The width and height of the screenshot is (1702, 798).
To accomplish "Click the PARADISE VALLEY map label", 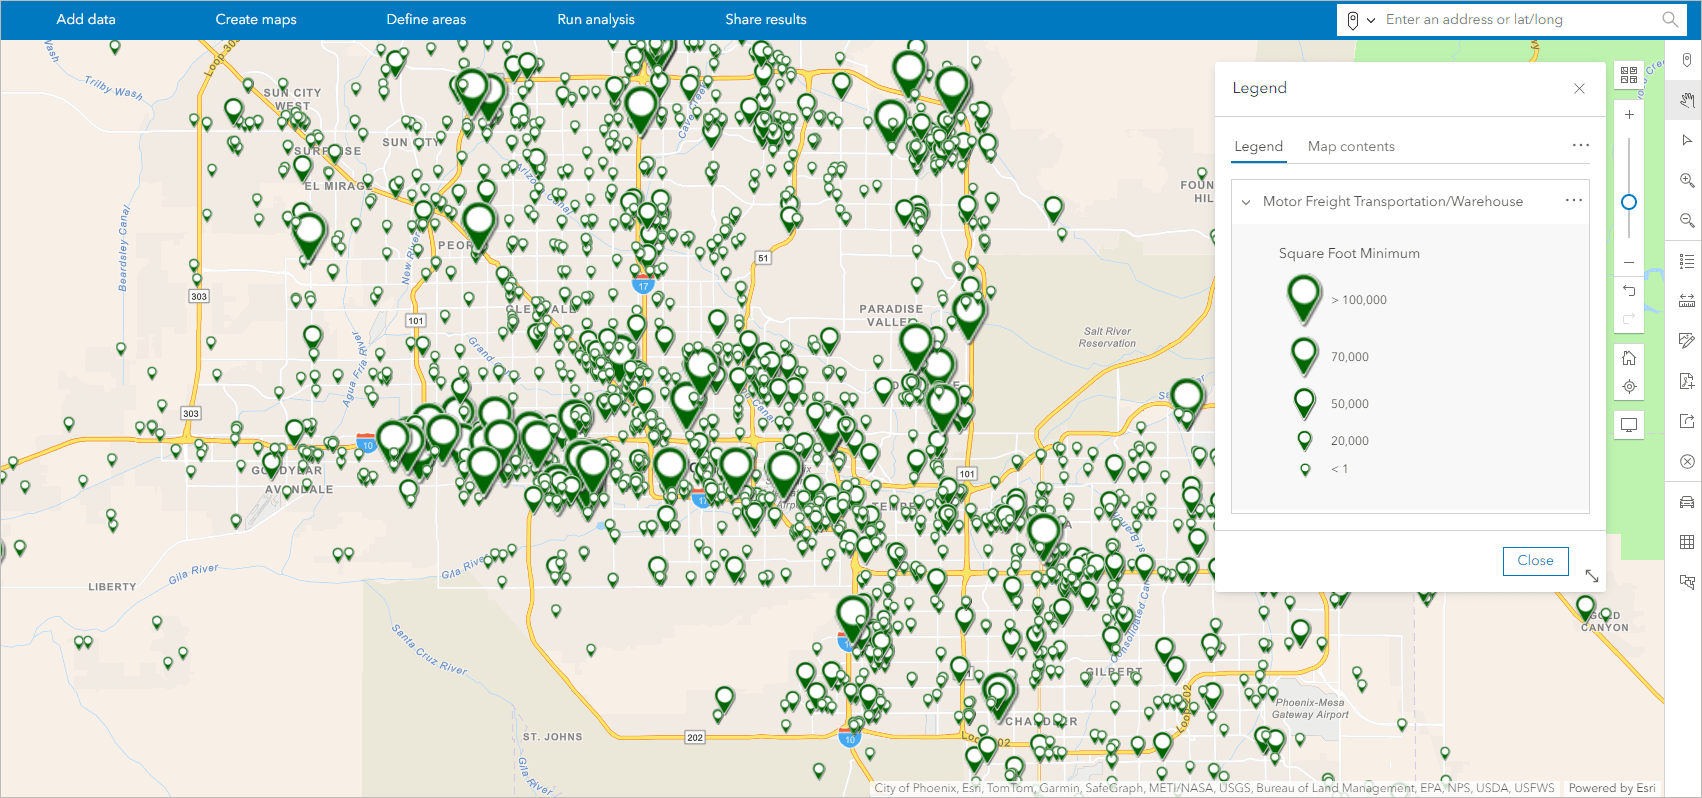I will (x=891, y=315).
